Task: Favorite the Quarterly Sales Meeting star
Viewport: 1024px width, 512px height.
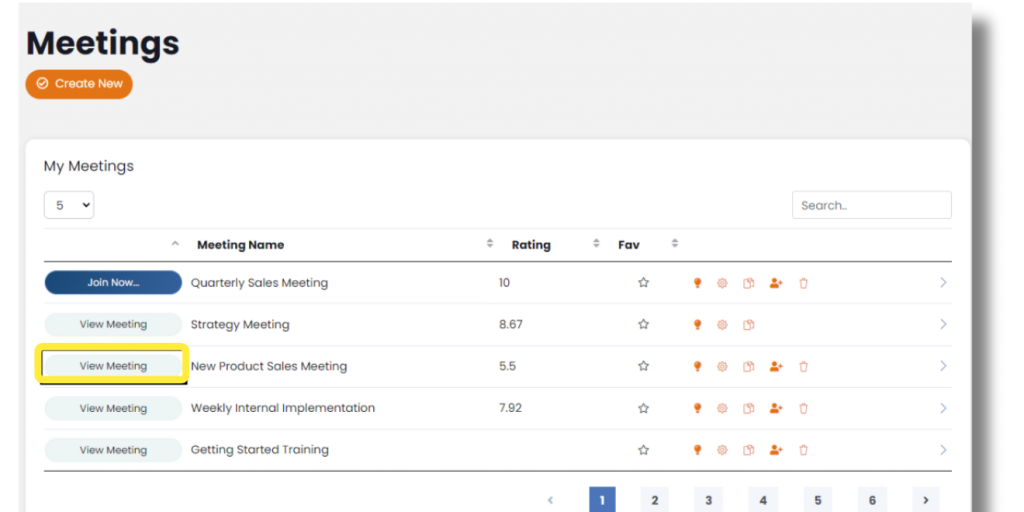Action: 643,283
